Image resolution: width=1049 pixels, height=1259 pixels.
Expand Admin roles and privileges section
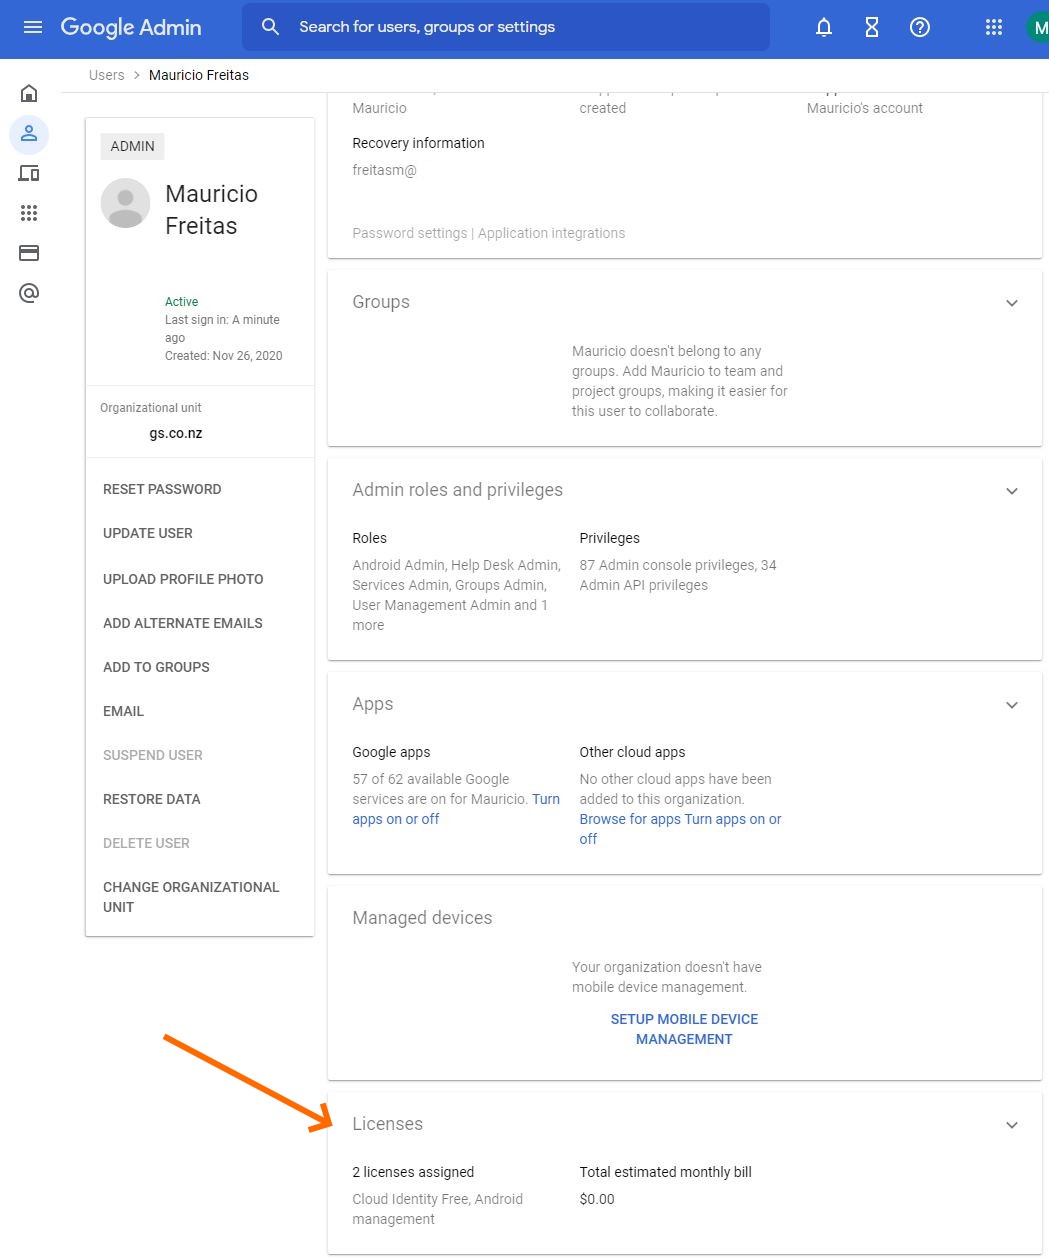[x=1012, y=491]
